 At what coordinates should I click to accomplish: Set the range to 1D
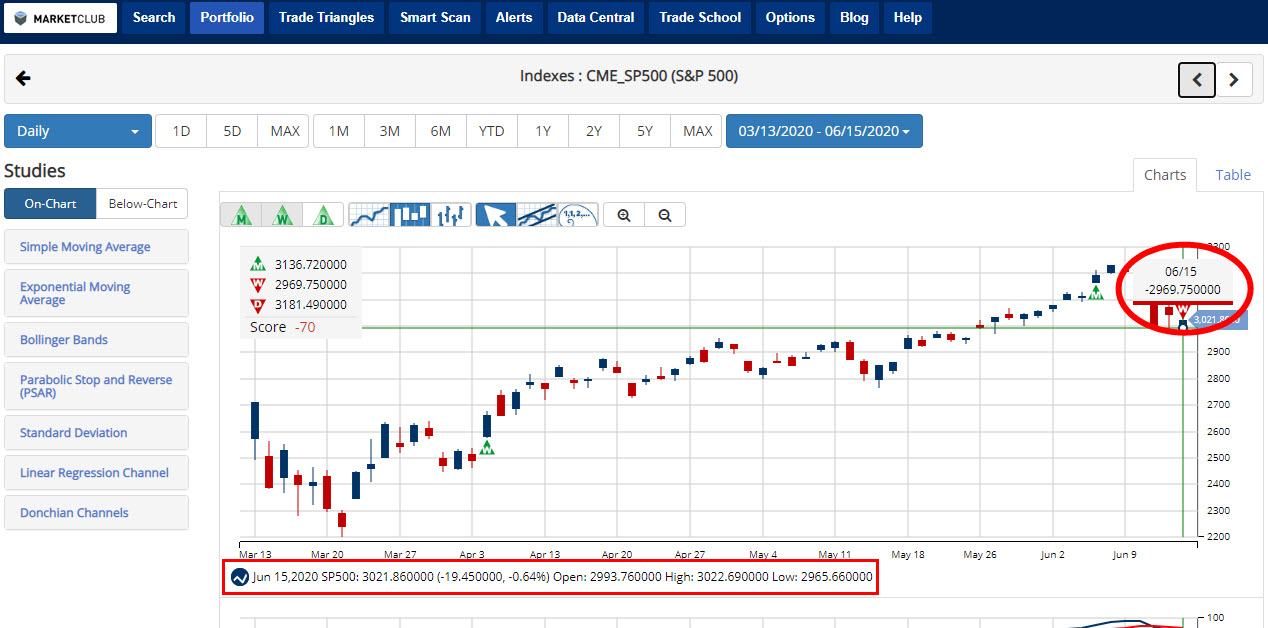(x=182, y=131)
